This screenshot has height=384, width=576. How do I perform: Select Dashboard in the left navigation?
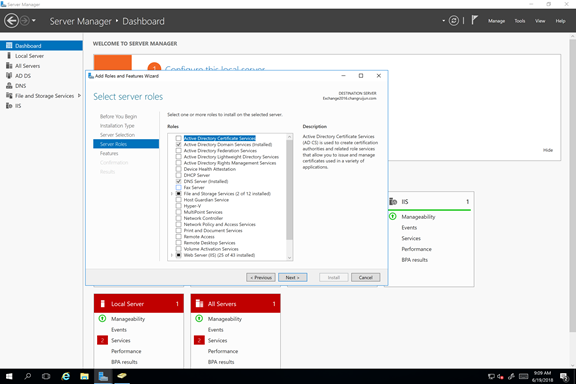[x=41, y=46]
